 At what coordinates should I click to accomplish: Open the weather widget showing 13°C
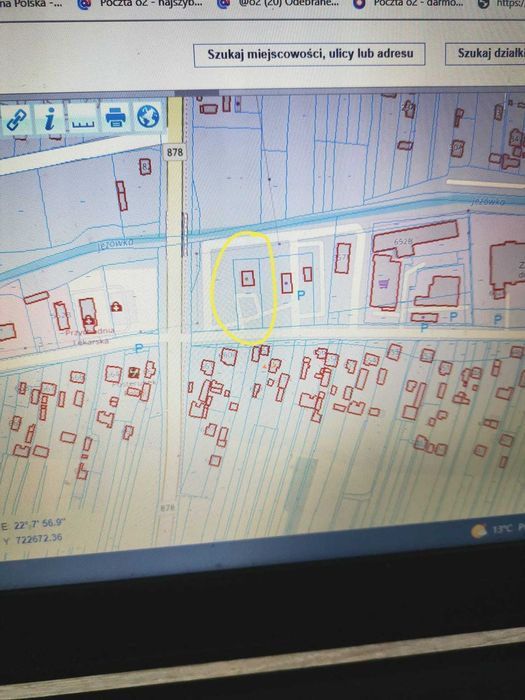coord(496,529)
